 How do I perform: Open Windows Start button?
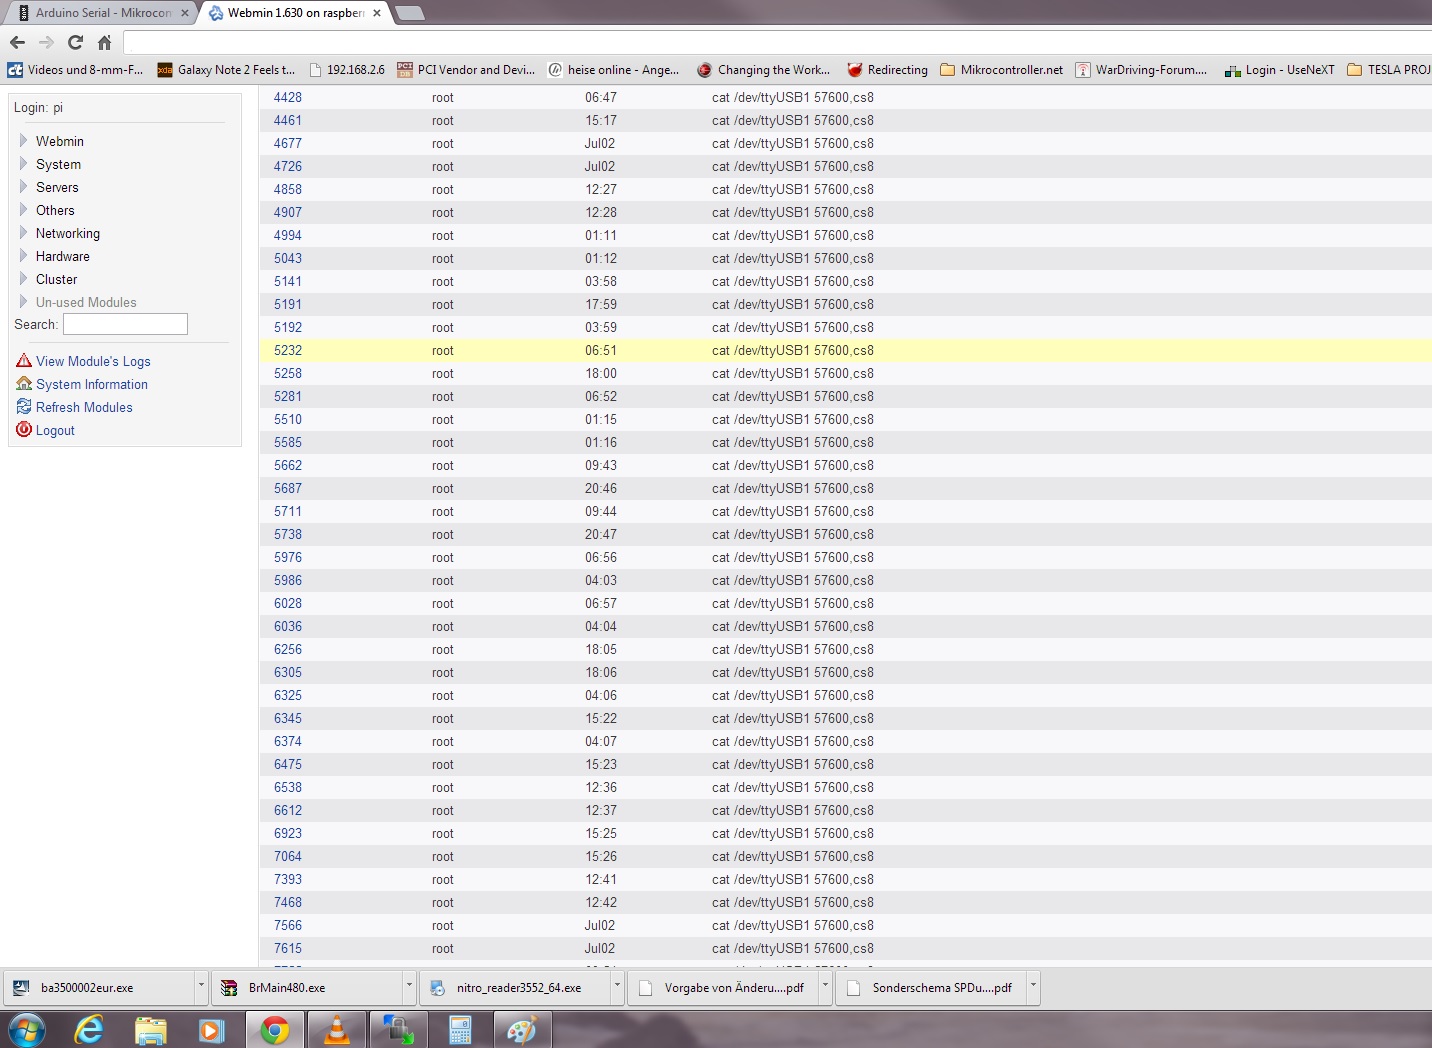pyautogui.click(x=27, y=1030)
